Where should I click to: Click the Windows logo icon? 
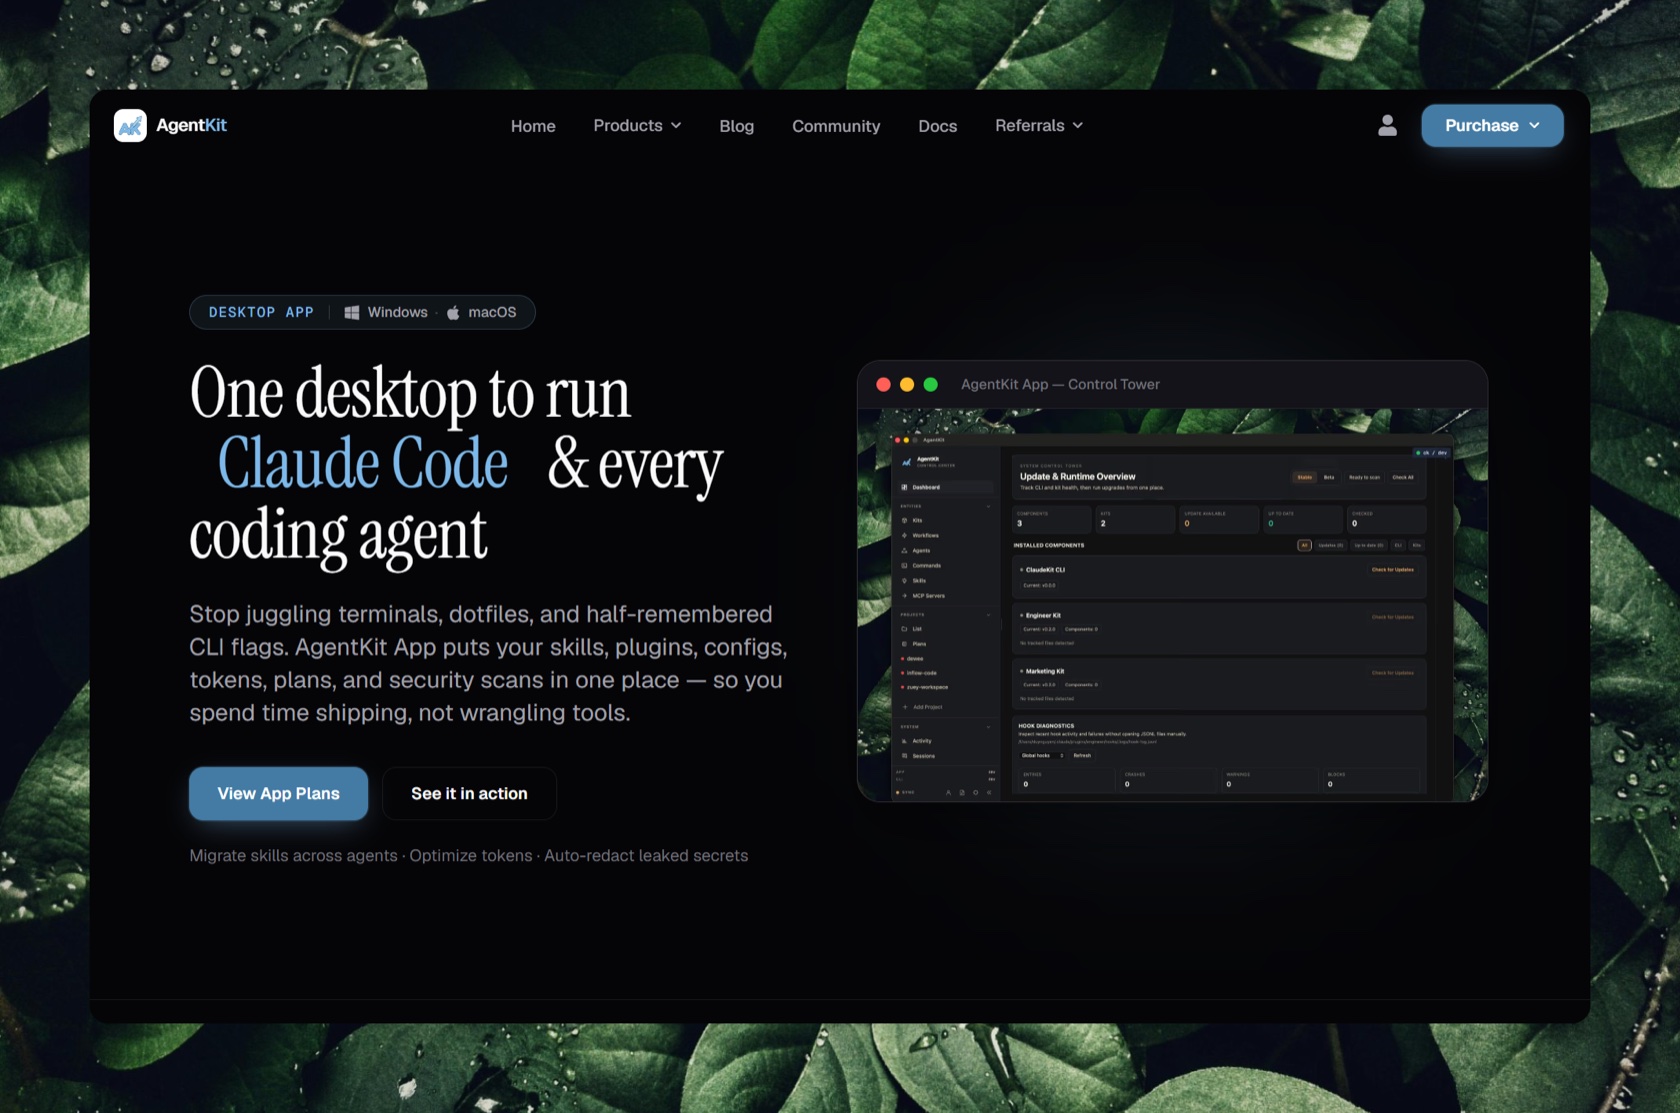click(352, 313)
